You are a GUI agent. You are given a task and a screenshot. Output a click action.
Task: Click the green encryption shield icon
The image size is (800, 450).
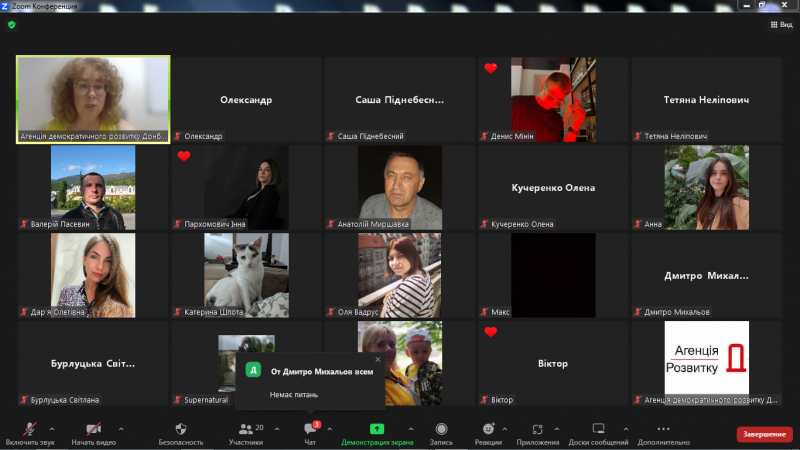point(12,25)
